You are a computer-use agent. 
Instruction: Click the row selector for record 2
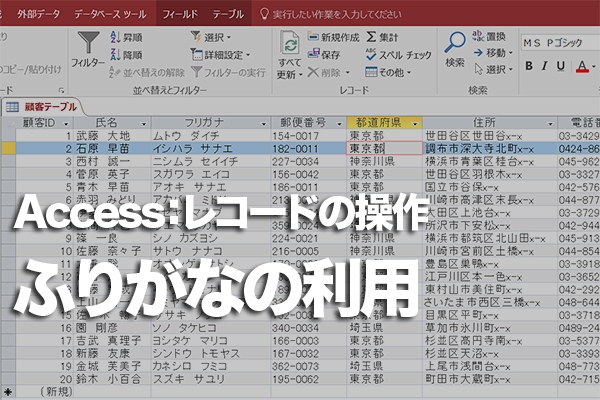(x=8, y=149)
